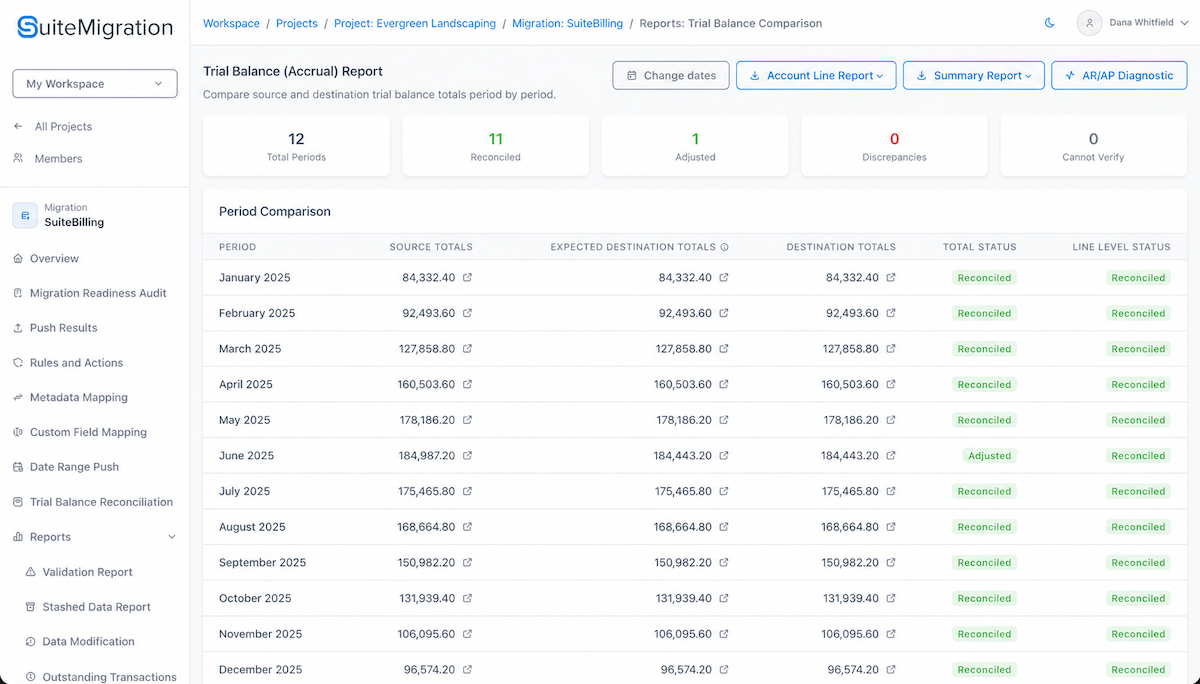
Task: Open September 2025 destination totals link icon
Action: (891, 563)
